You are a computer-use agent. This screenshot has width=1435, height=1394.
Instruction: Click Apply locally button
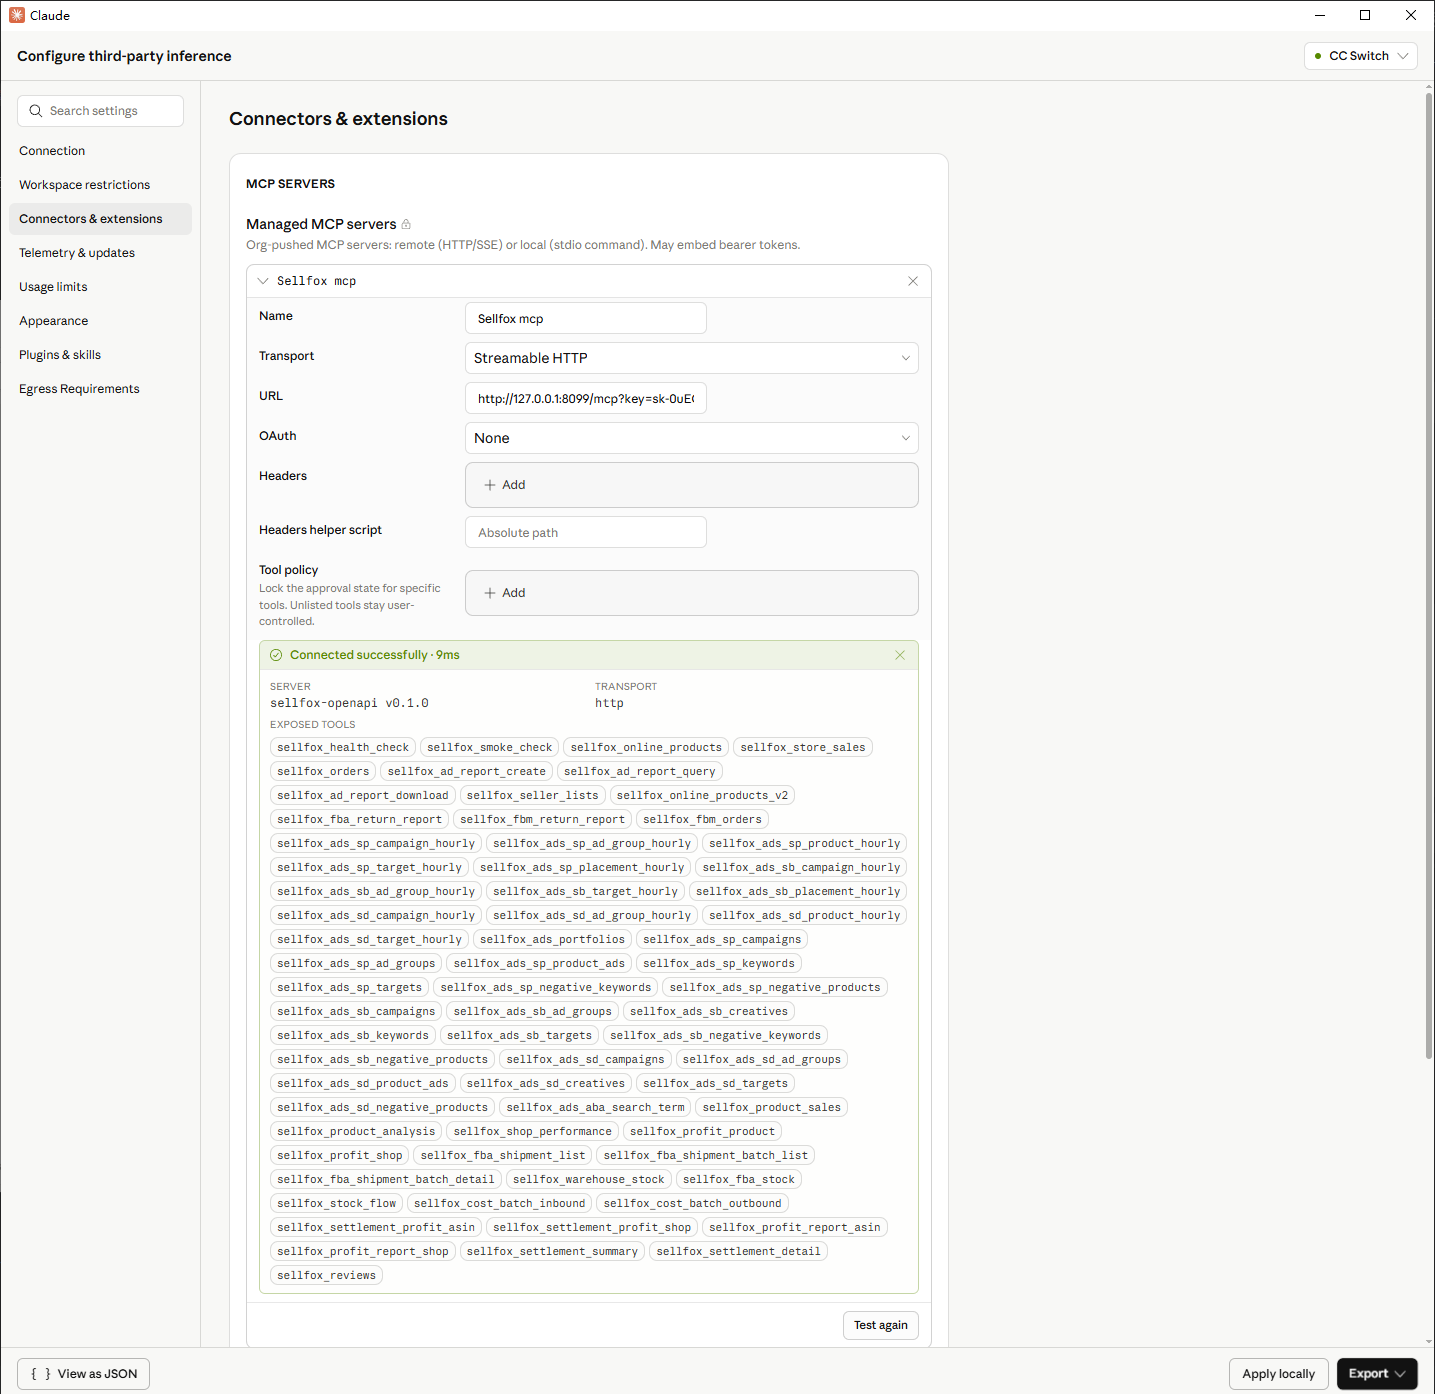coord(1278,1374)
